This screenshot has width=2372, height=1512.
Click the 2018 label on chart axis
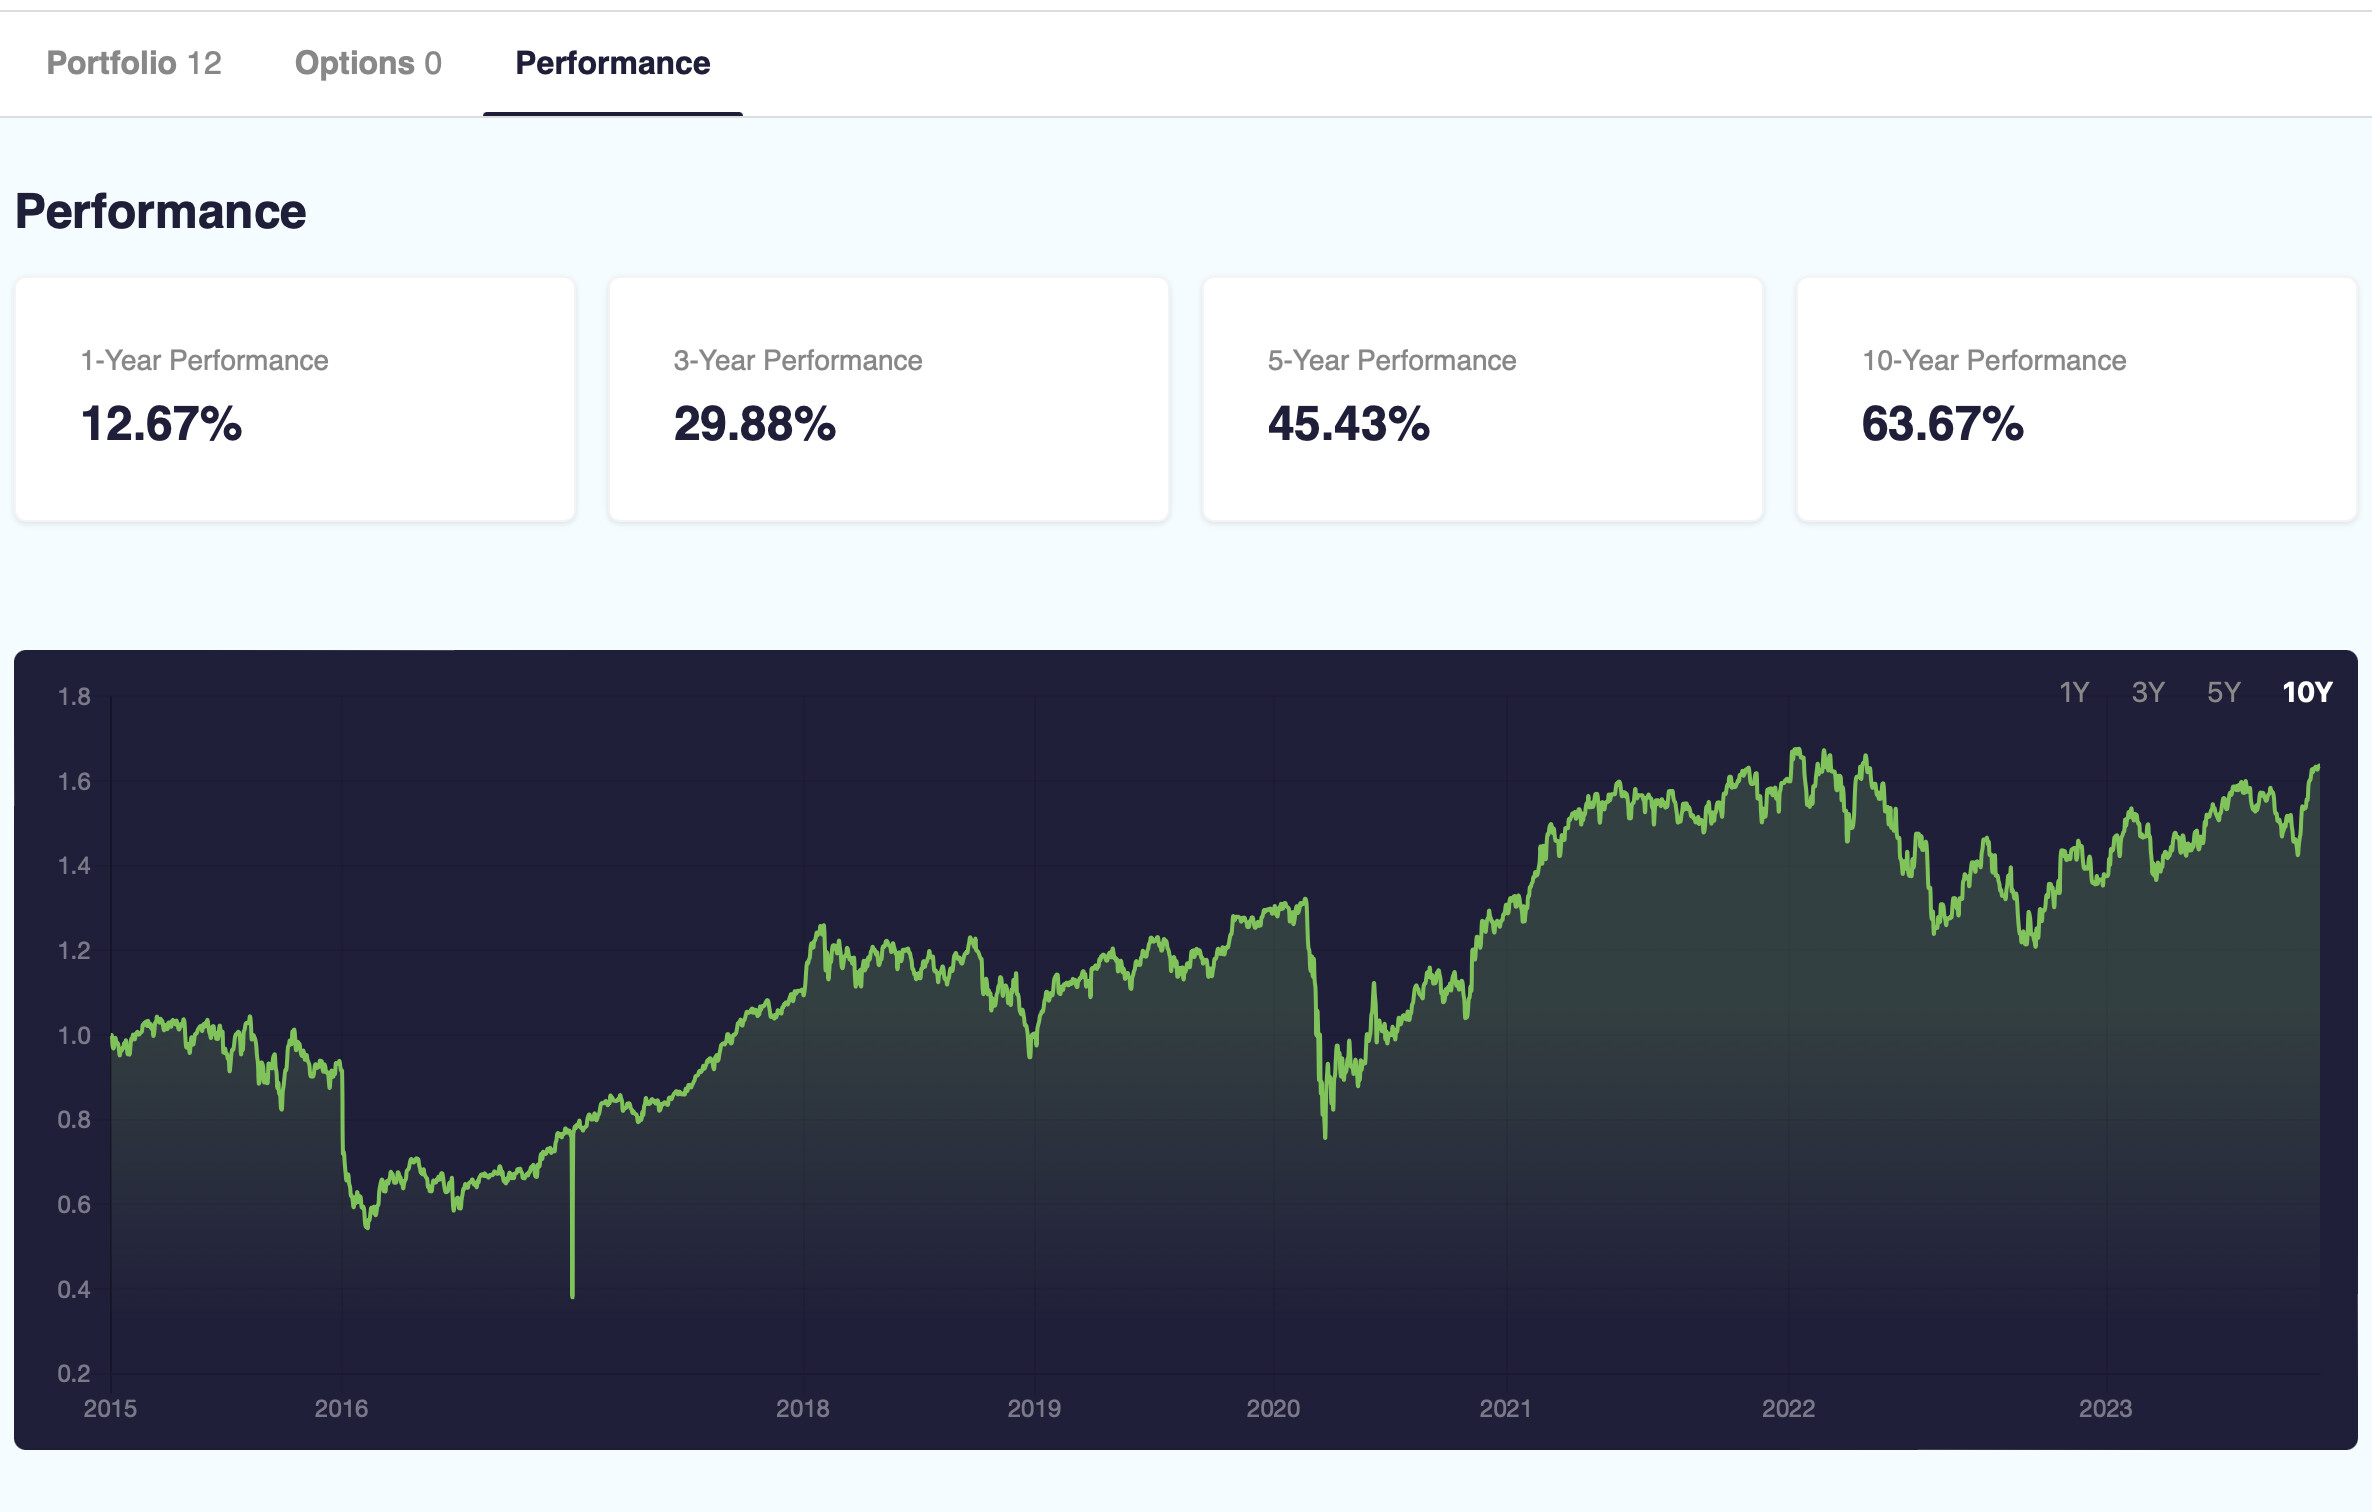click(802, 1408)
